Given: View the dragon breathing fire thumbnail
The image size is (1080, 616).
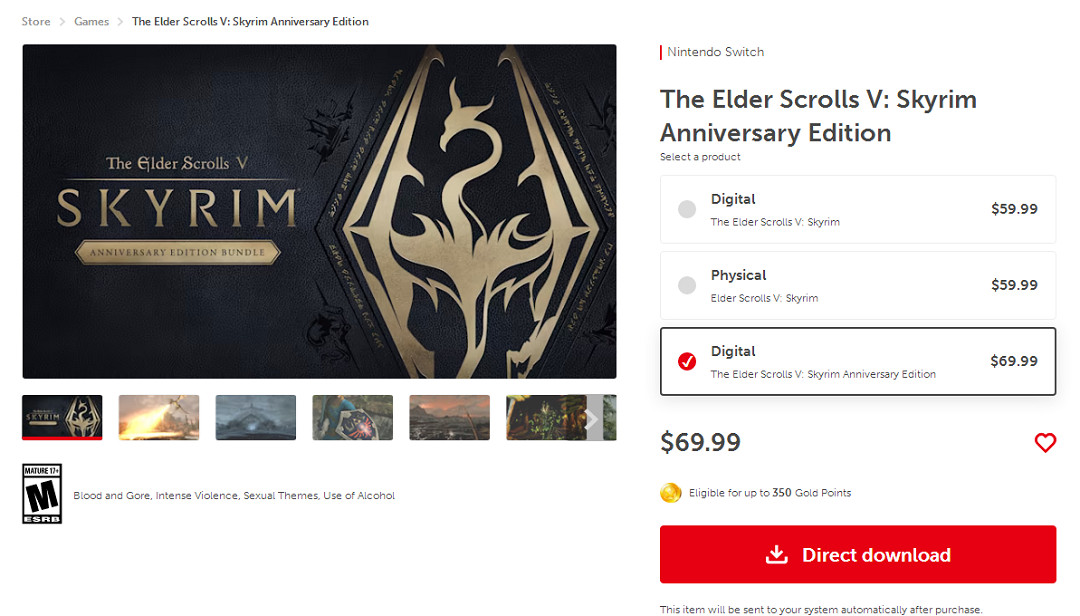Looking at the screenshot, I should click(x=159, y=417).
